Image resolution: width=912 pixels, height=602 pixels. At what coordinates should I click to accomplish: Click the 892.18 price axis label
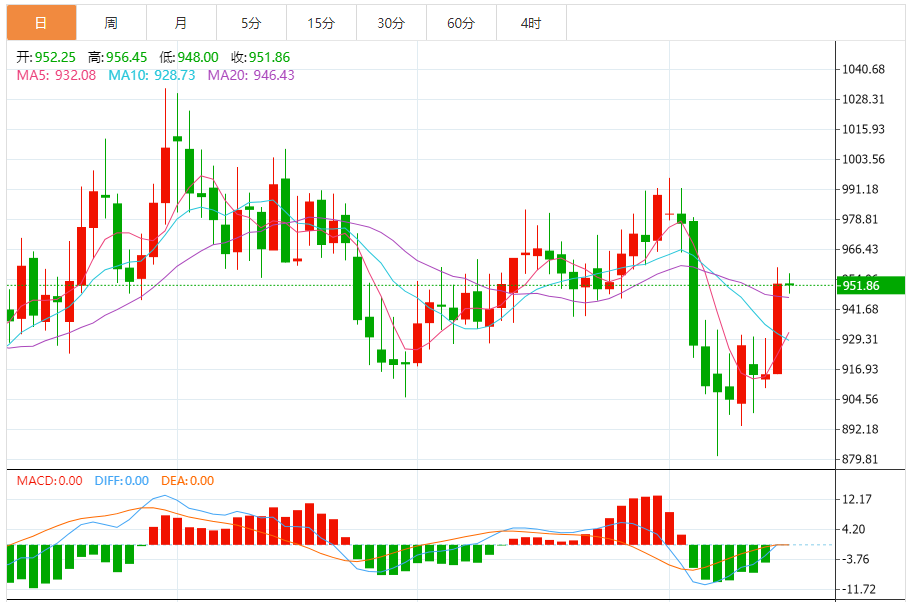point(860,429)
